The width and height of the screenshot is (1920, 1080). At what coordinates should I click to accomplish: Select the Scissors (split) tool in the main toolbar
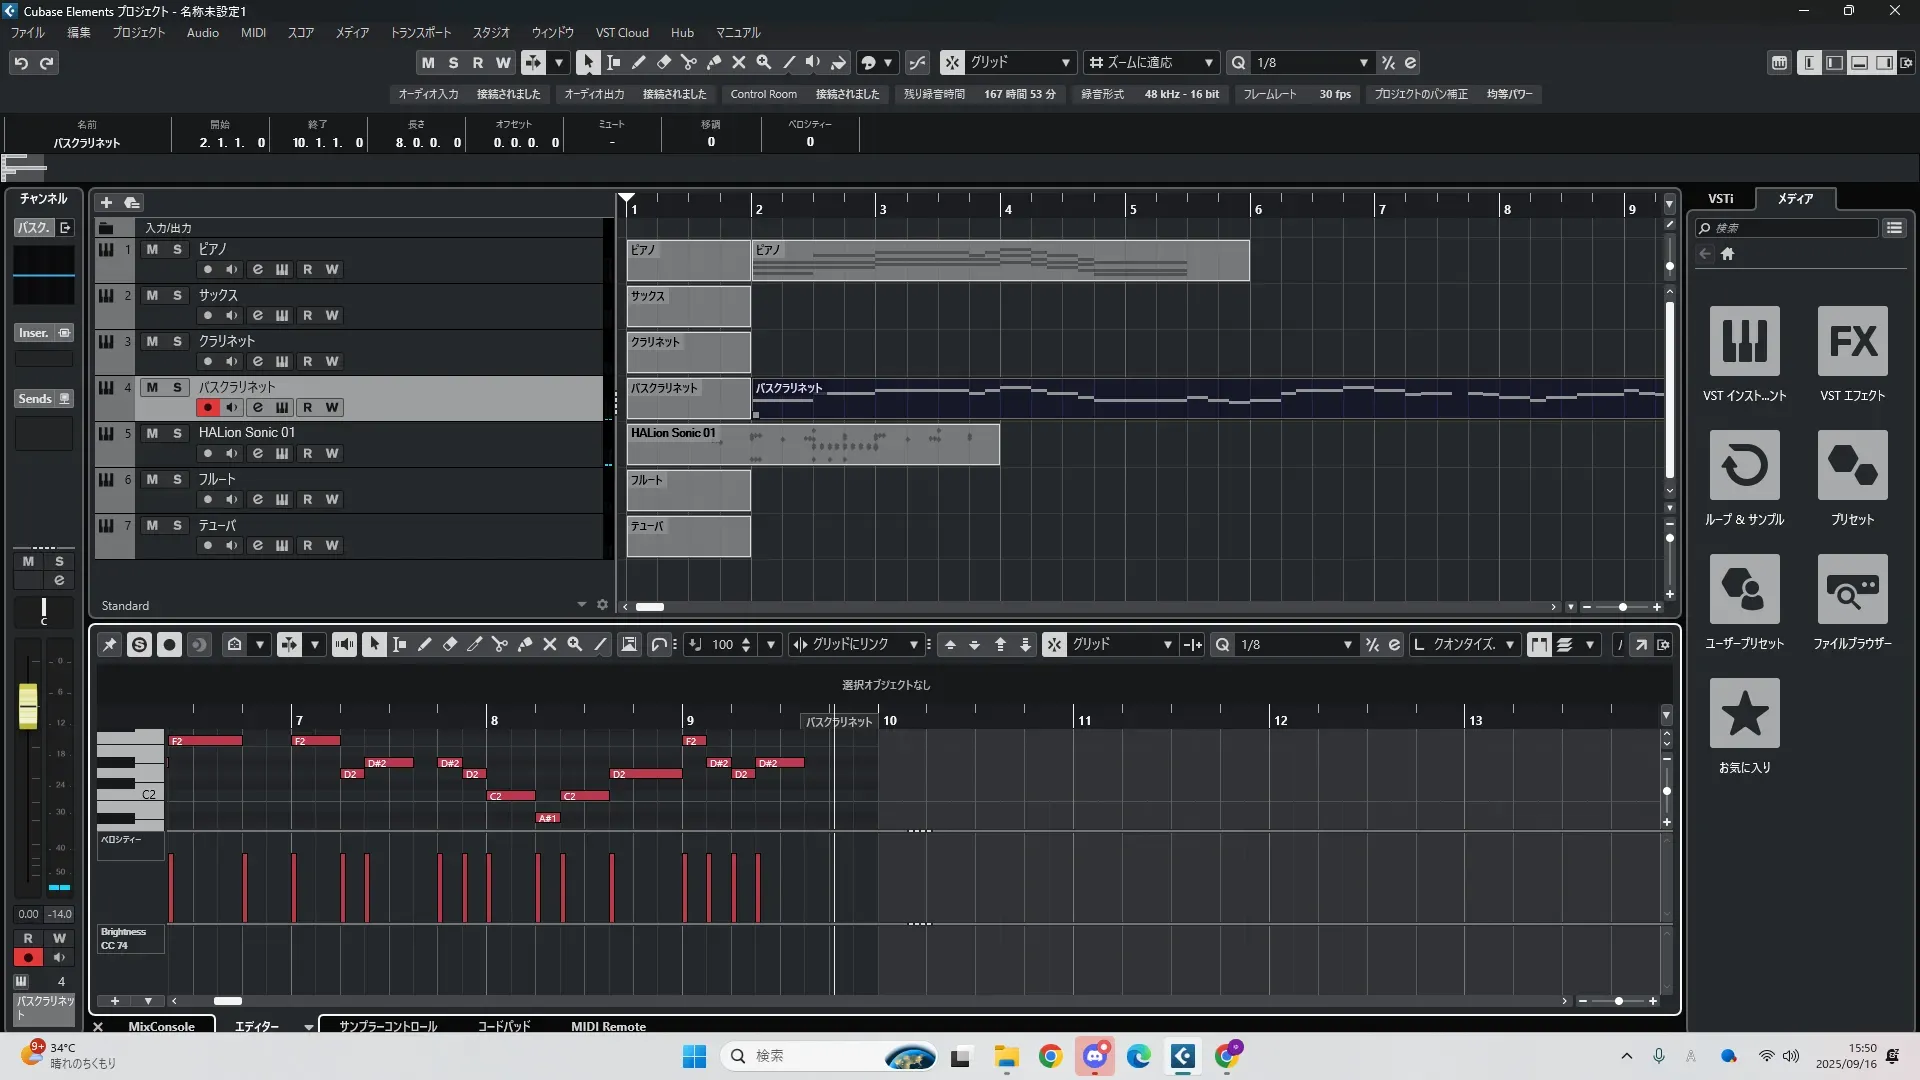click(688, 62)
